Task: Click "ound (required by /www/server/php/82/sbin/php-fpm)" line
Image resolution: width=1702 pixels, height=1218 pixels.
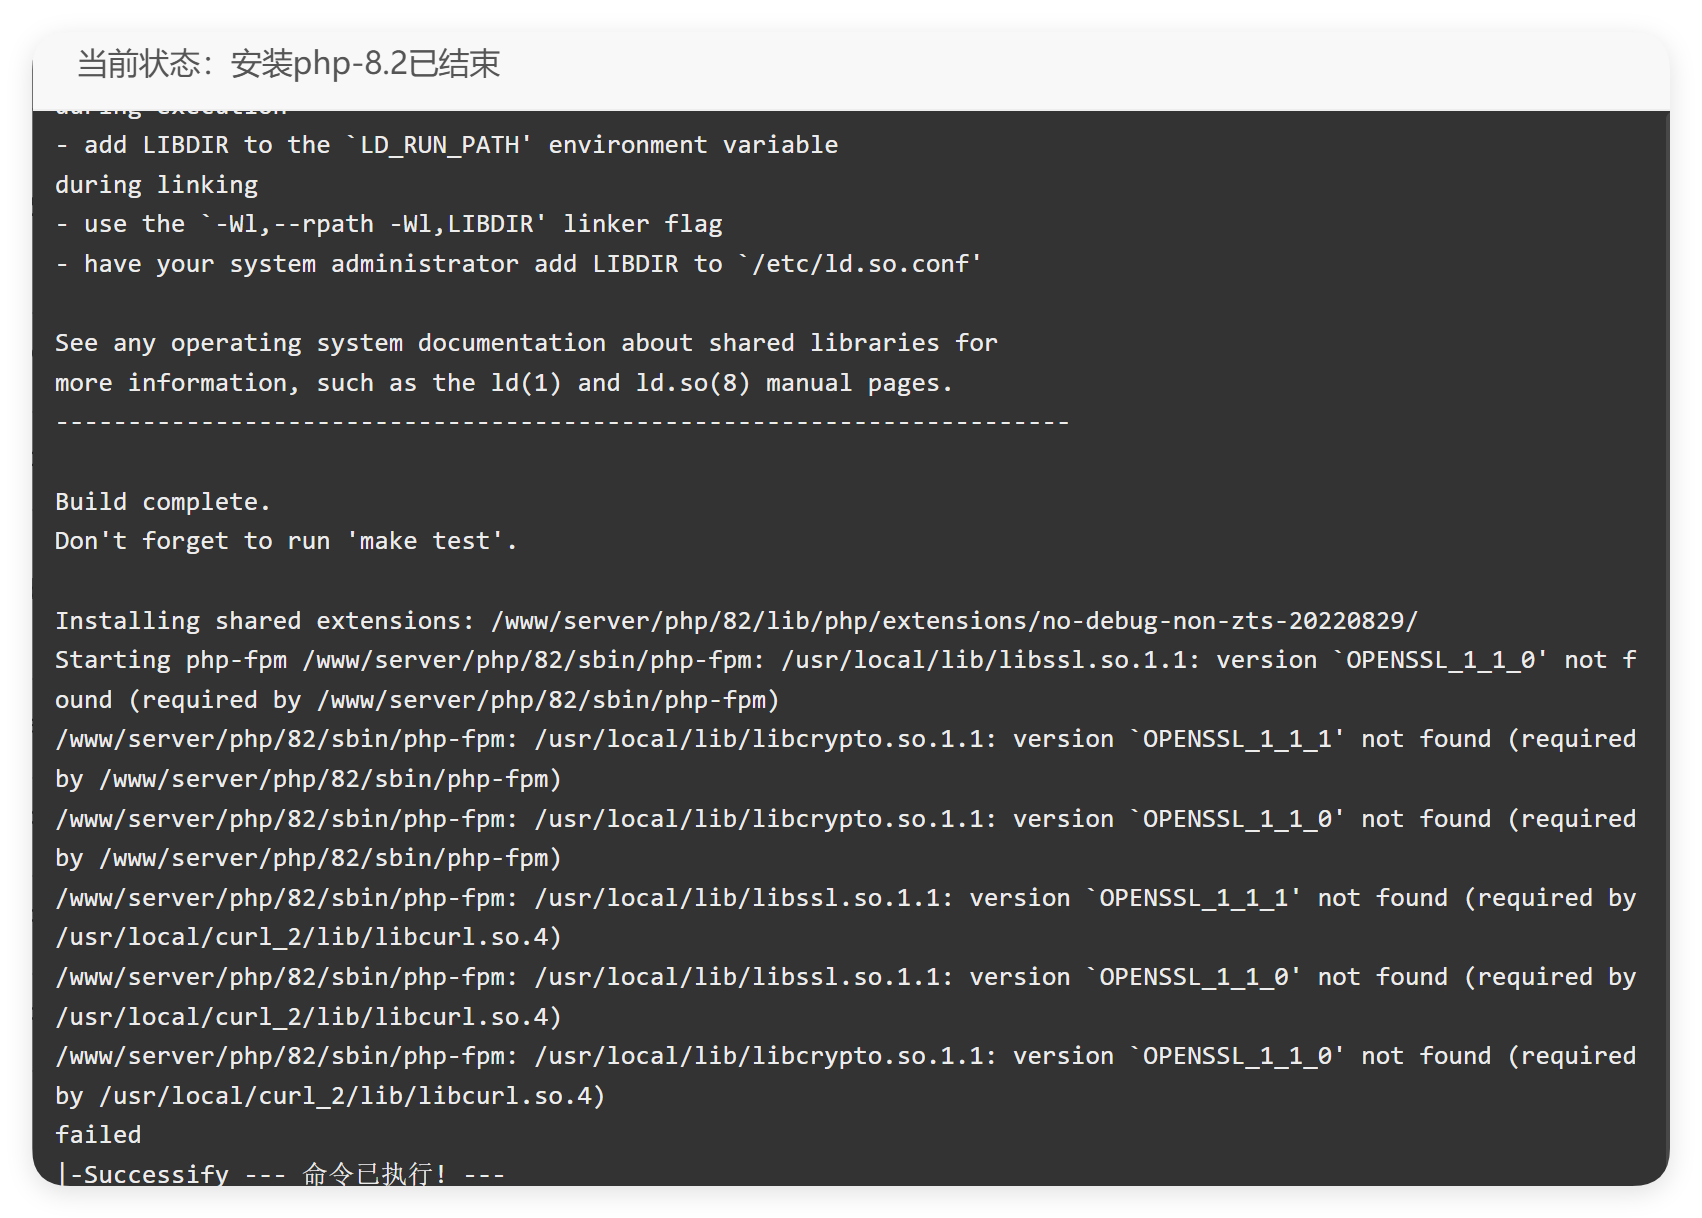Action: click(x=417, y=700)
